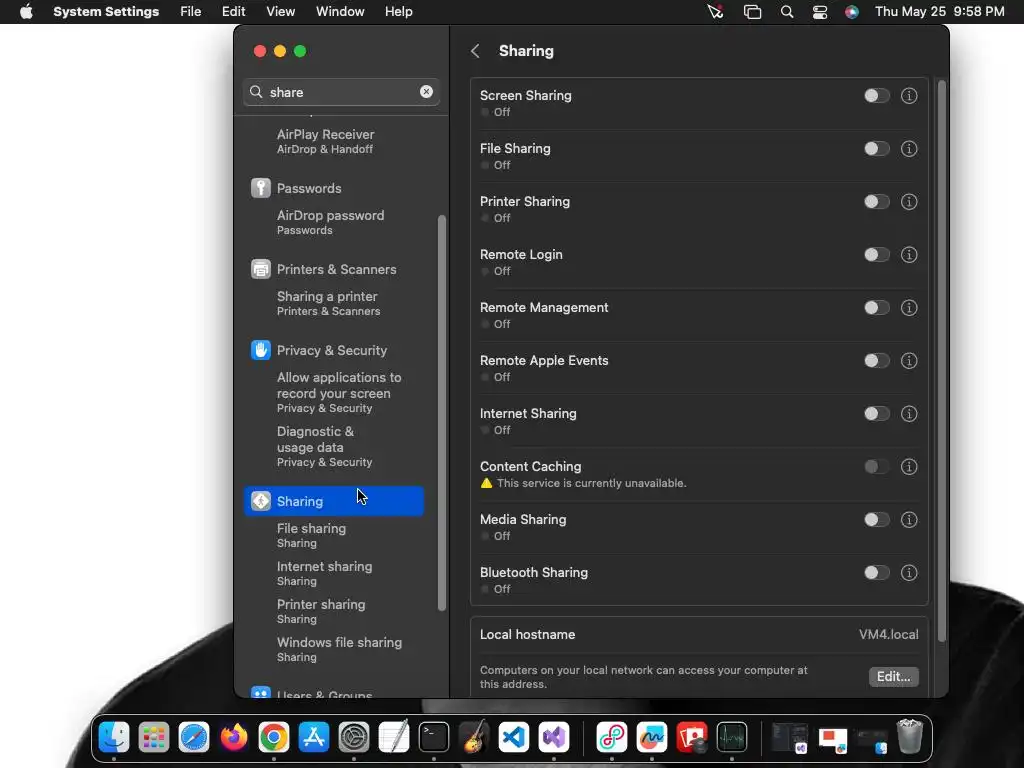This screenshot has width=1024, height=768.
Task: Open info for Screen Sharing
Action: [x=908, y=96]
